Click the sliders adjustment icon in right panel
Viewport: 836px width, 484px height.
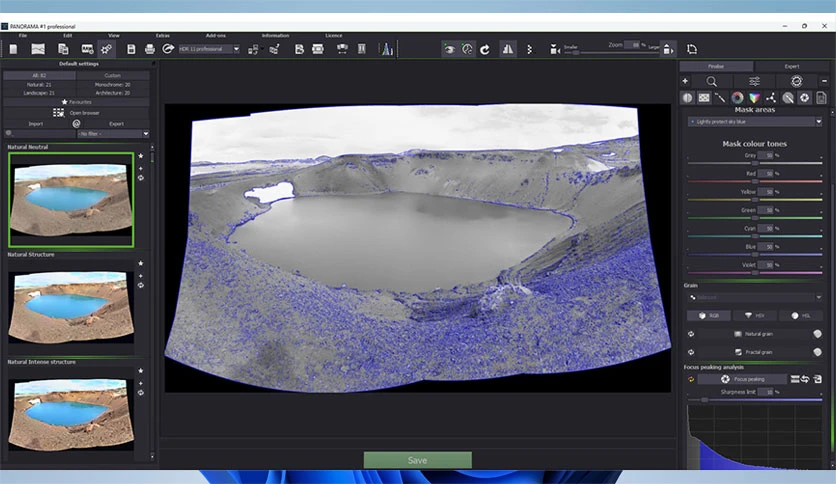[754, 82]
